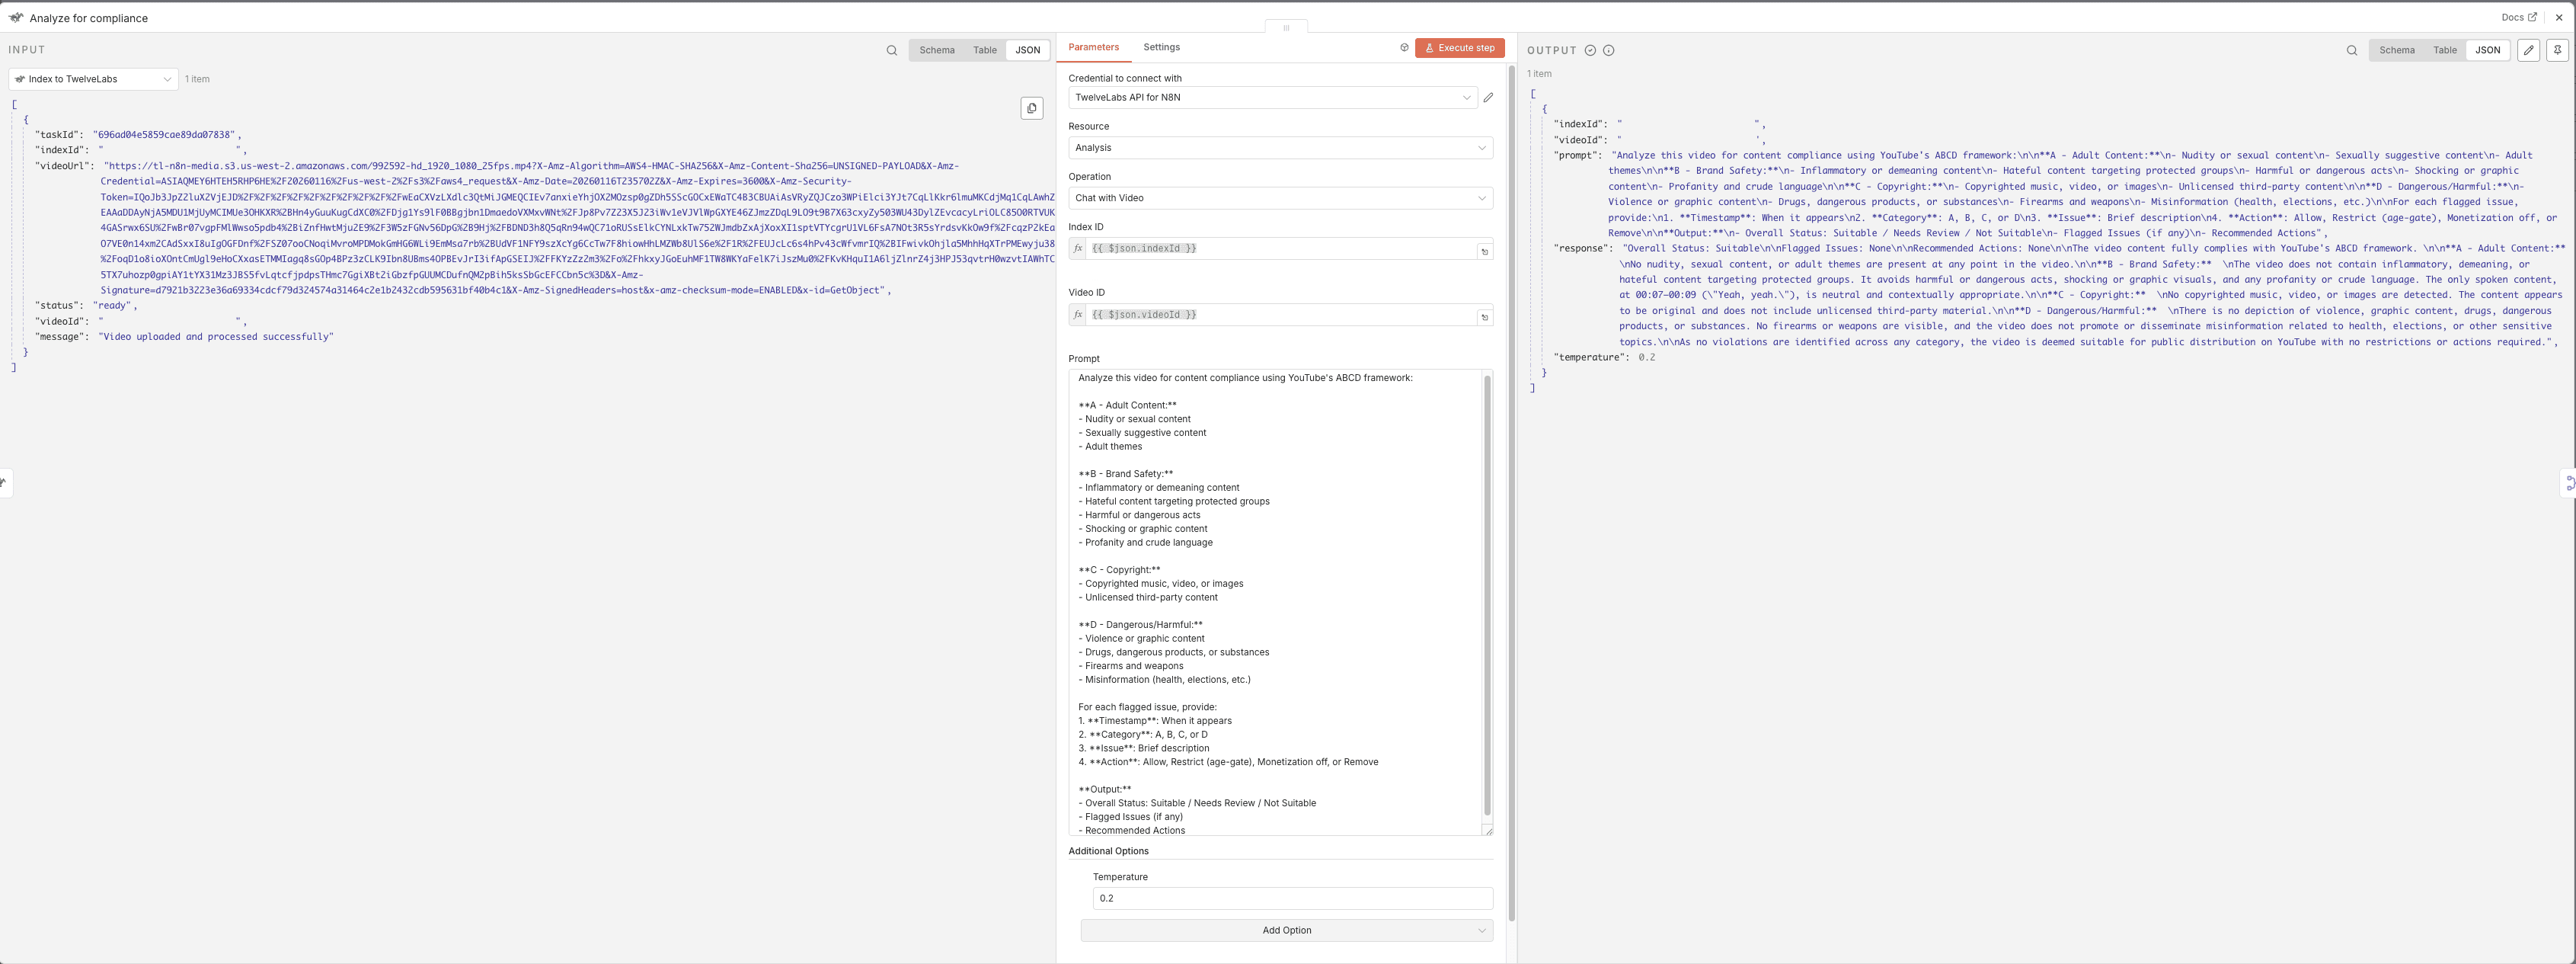The height and width of the screenshot is (964, 2576).
Task: Open the Docs link
Action: tap(2518, 17)
